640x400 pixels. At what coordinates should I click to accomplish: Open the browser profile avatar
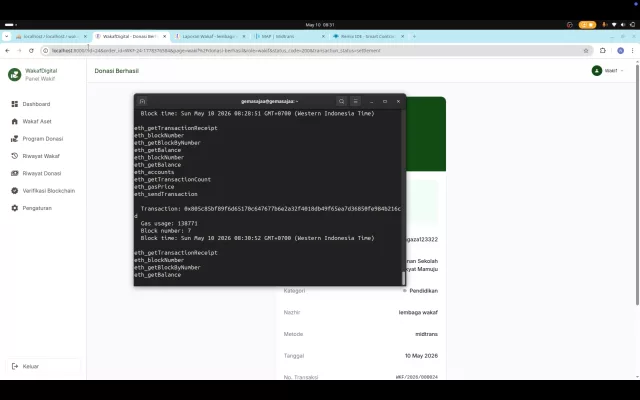coord(620,51)
